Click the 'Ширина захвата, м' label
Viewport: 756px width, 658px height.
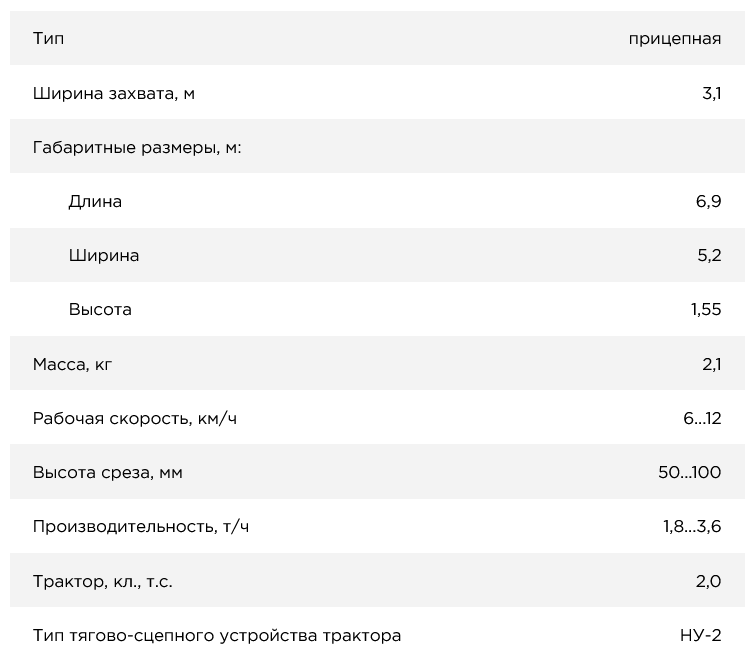point(113,94)
